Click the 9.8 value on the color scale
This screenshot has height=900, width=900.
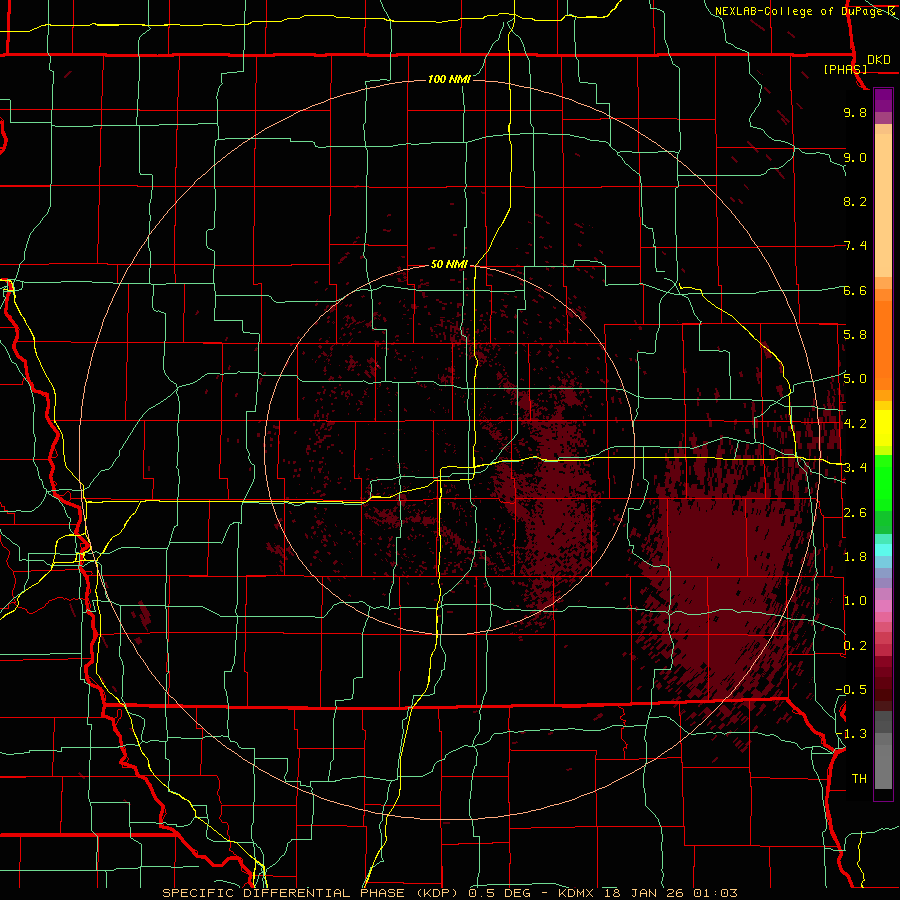coord(855,112)
